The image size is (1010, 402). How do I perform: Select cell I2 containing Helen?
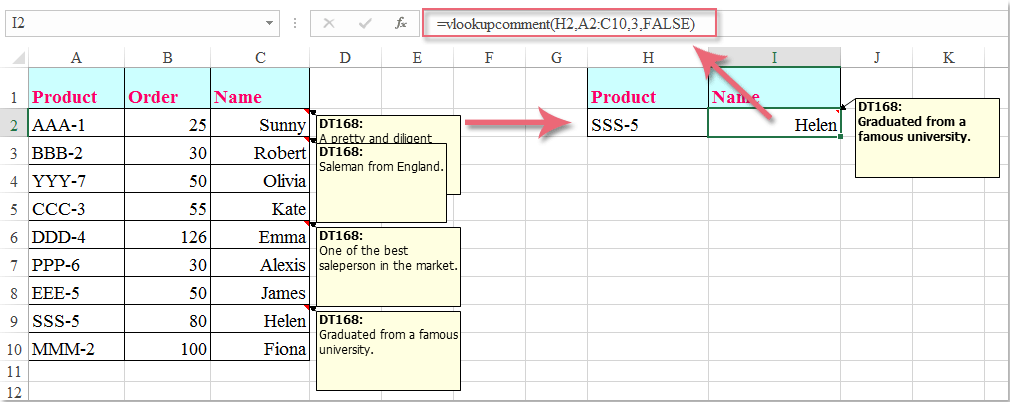pyautogui.click(x=773, y=125)
